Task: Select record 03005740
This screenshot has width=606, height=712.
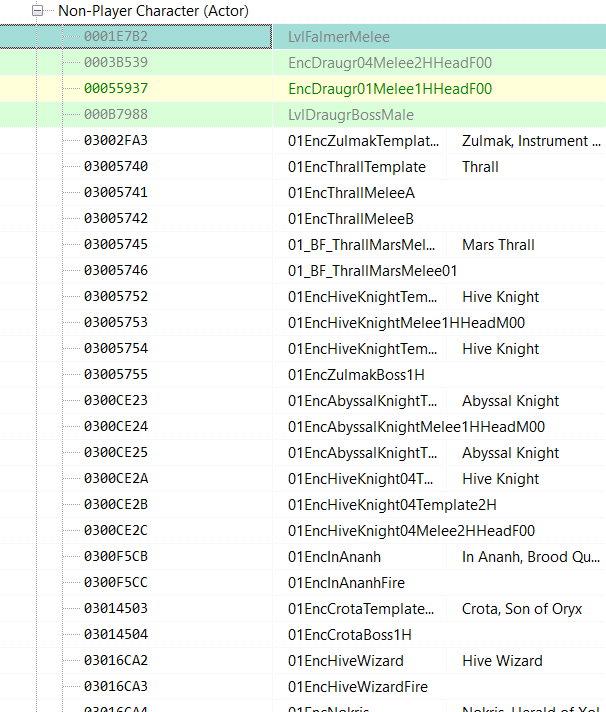Action: click(116, 166)
